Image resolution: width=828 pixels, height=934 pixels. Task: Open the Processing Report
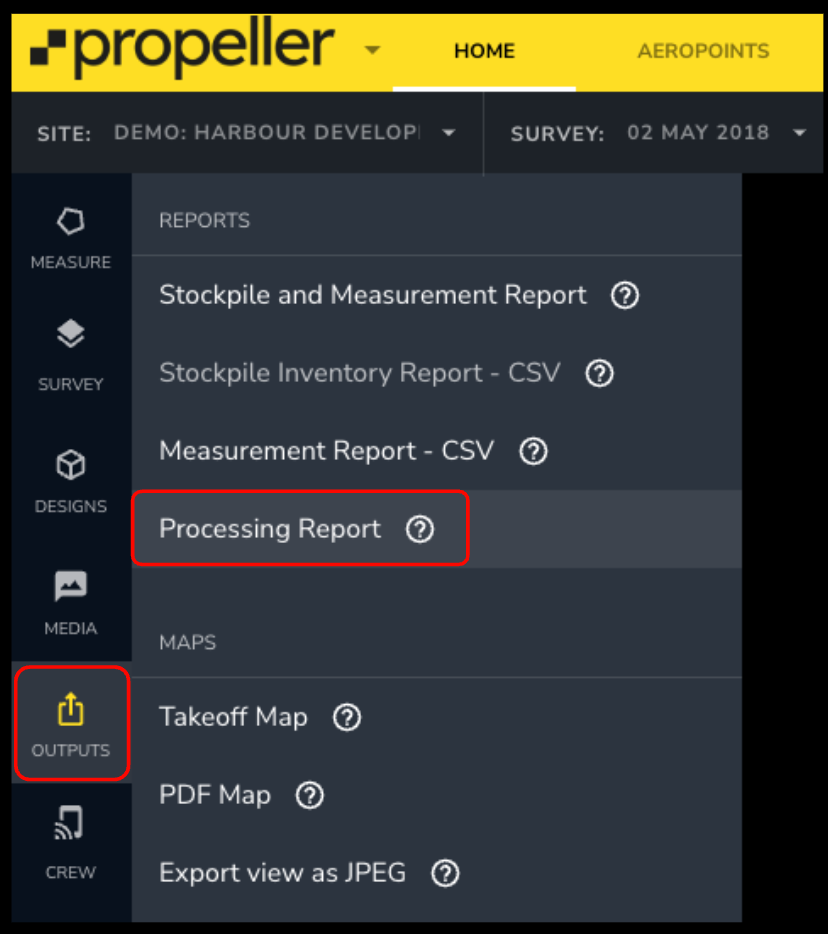[x=270, y=529]
